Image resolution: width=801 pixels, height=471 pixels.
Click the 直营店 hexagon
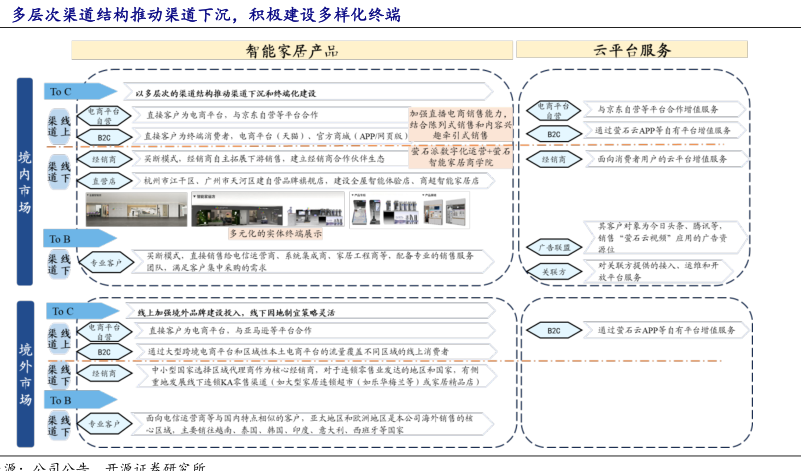[104, 181]
